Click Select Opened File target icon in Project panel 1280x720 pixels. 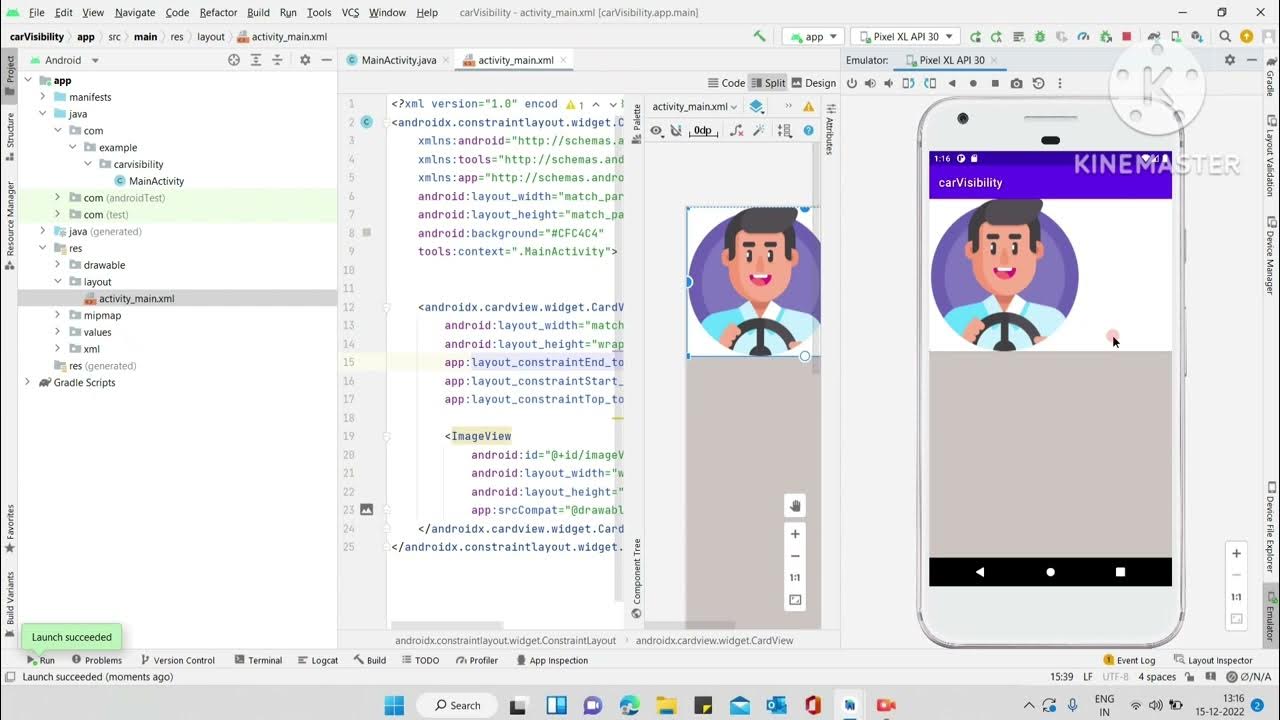tap(234, 60)
